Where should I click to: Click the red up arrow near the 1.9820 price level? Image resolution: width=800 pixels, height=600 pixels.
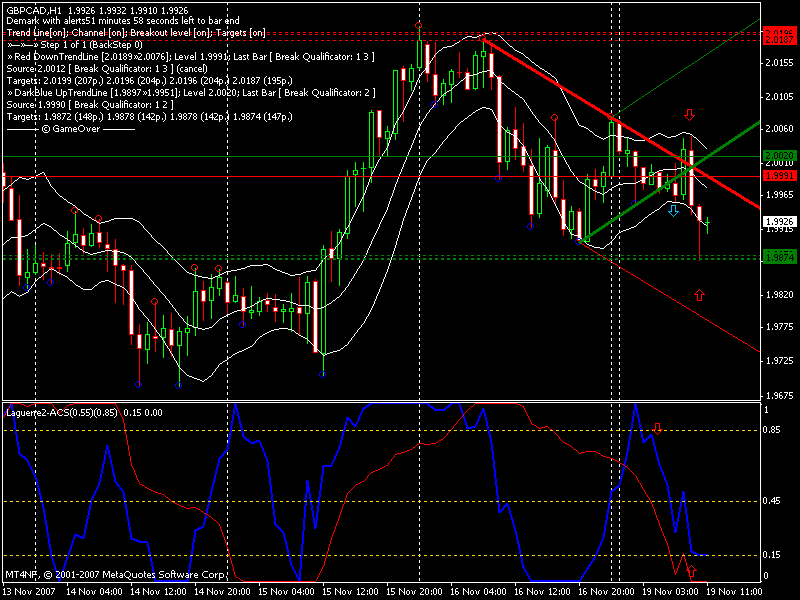pos(699,294)
